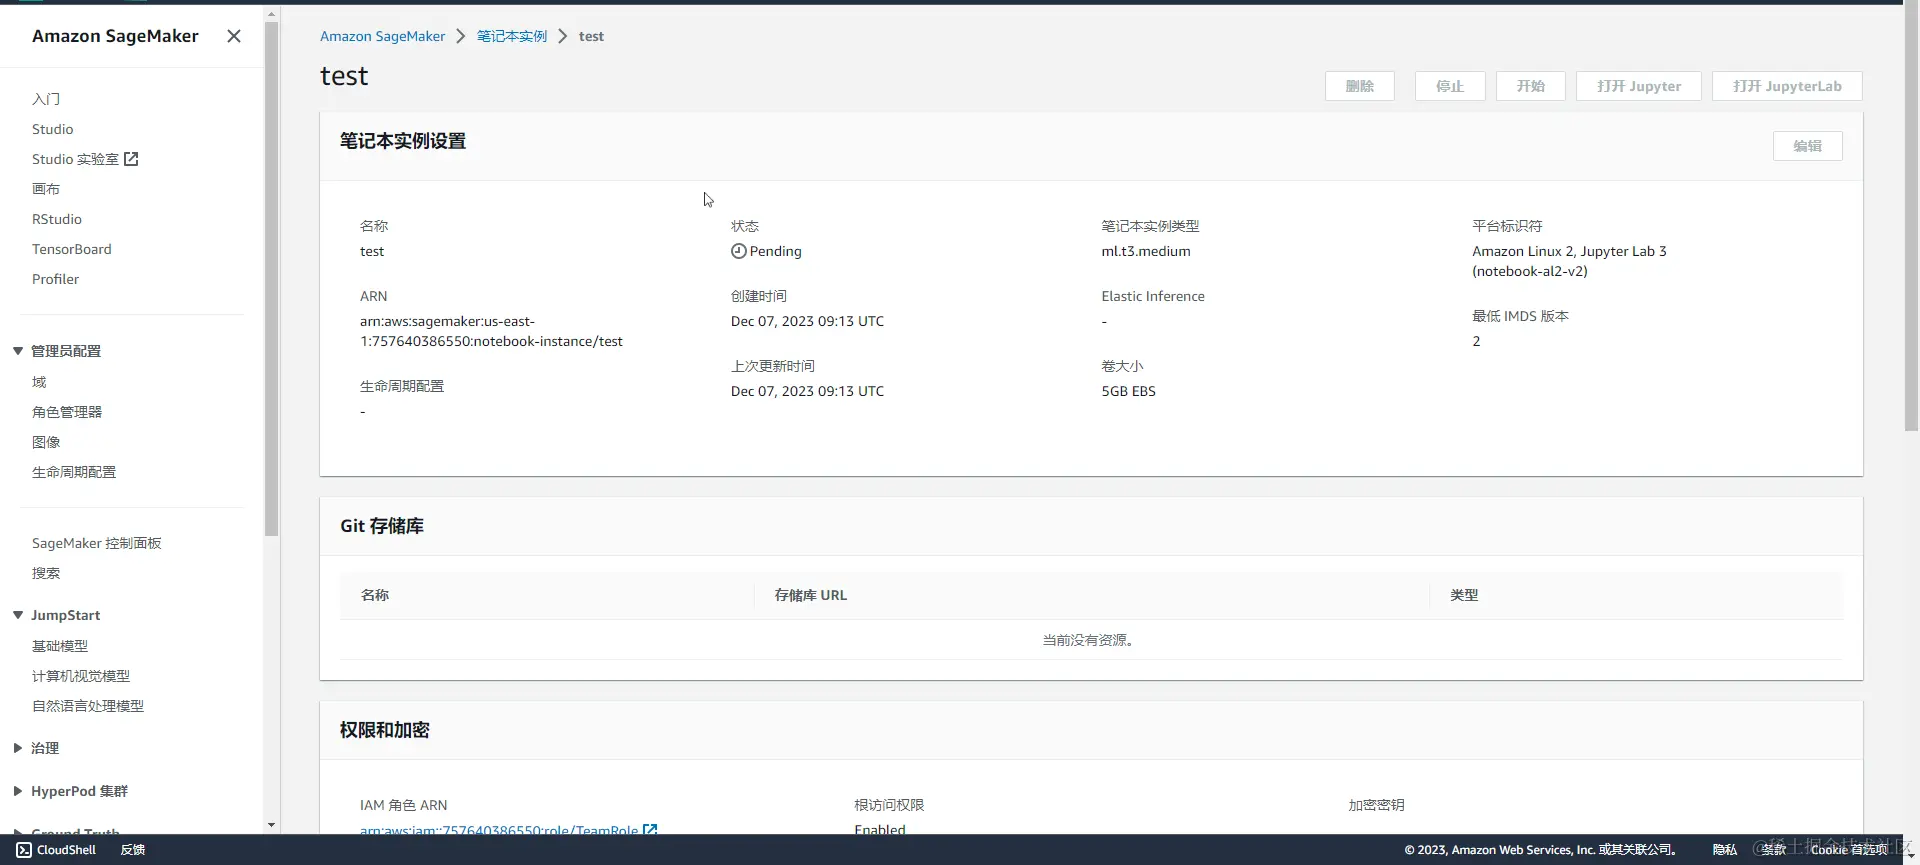1920x865 pixels.
Task: Click the notebook ARN text value
Action: coord(491,331)
